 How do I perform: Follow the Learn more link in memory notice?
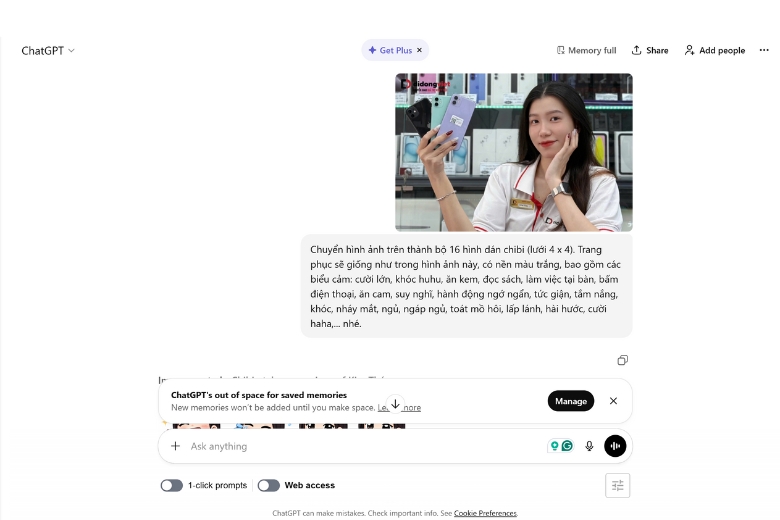point(399,408)
